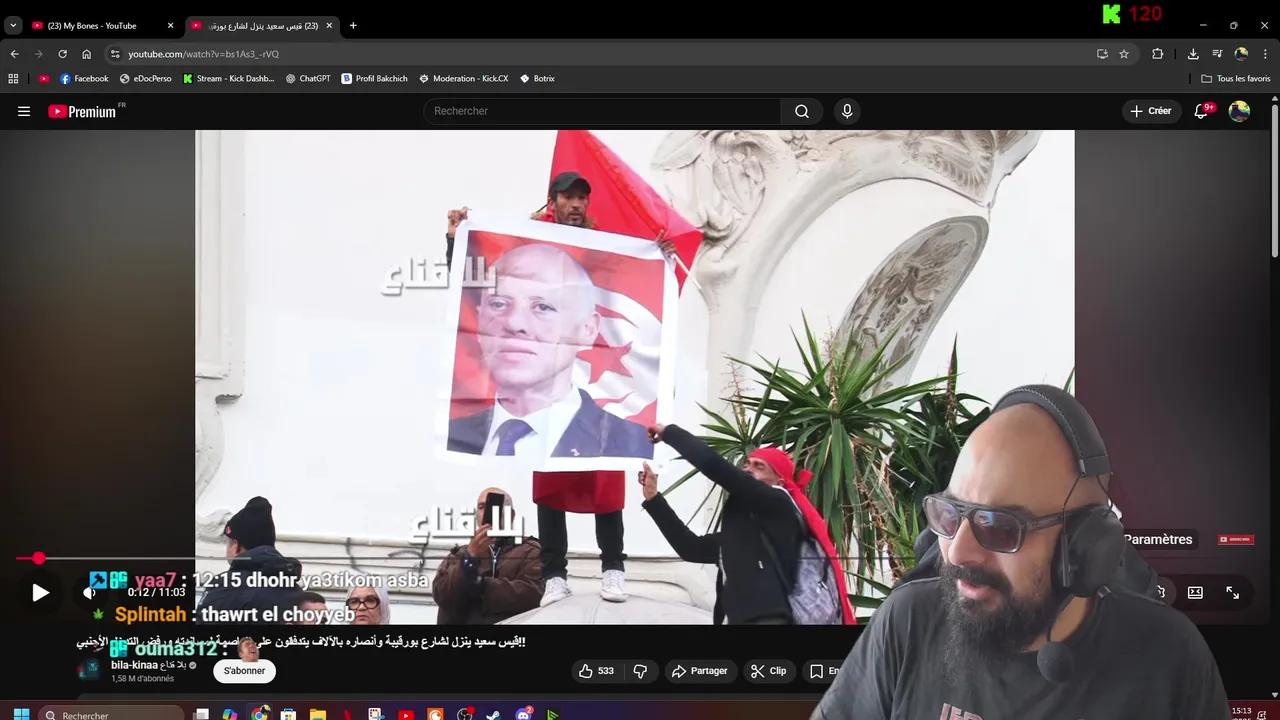This screenshot has height=720, width=1280.
Task: Dislike the video with thumbs down
Action: 641,671
